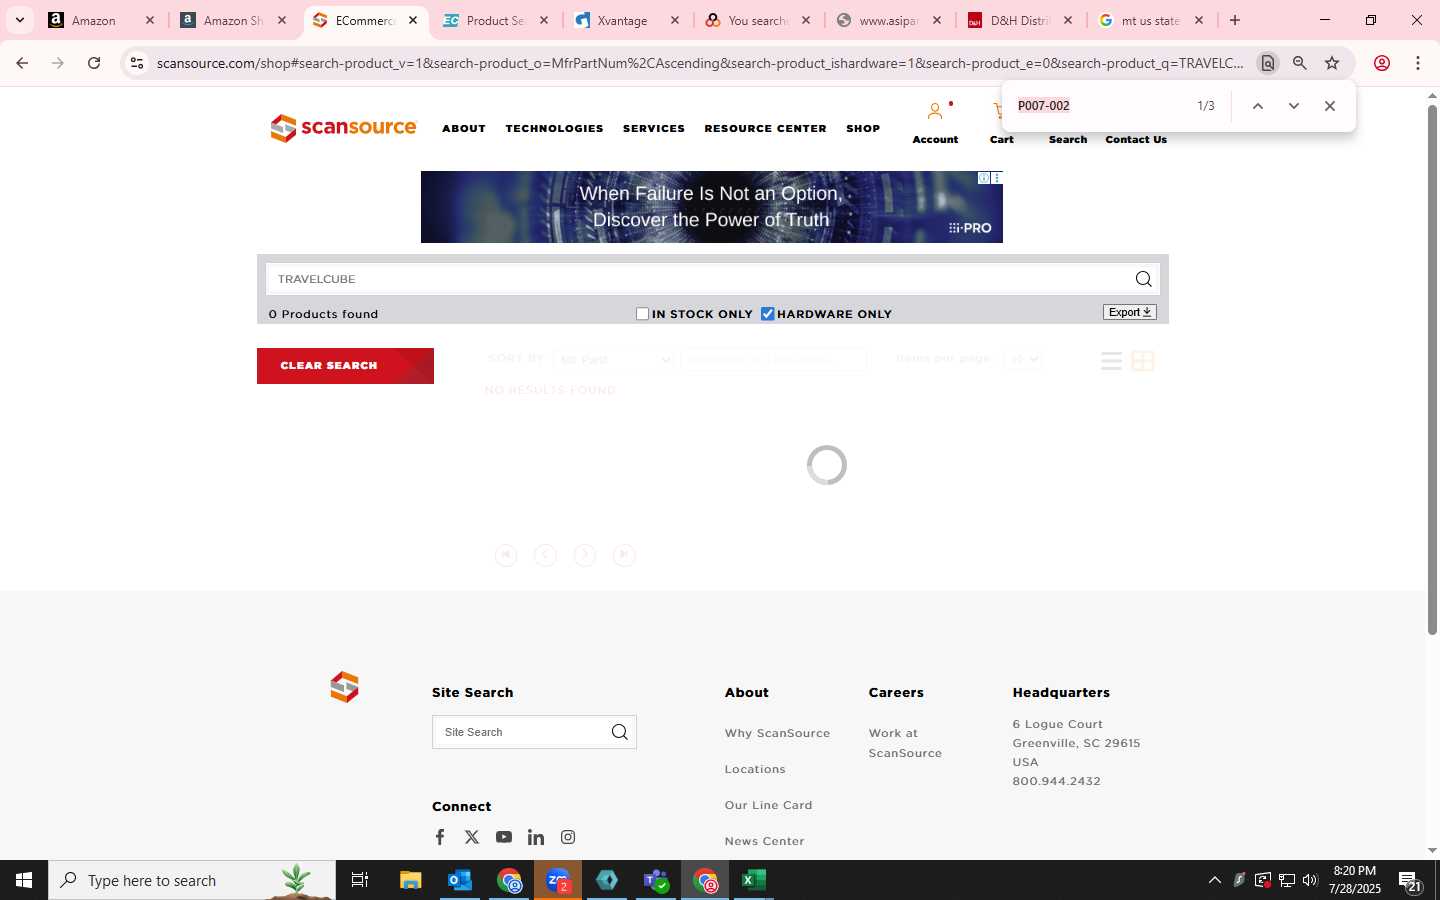1440x900 pixels.
Task: Click the Chrome address bar URL
Action: pos(700,63)
